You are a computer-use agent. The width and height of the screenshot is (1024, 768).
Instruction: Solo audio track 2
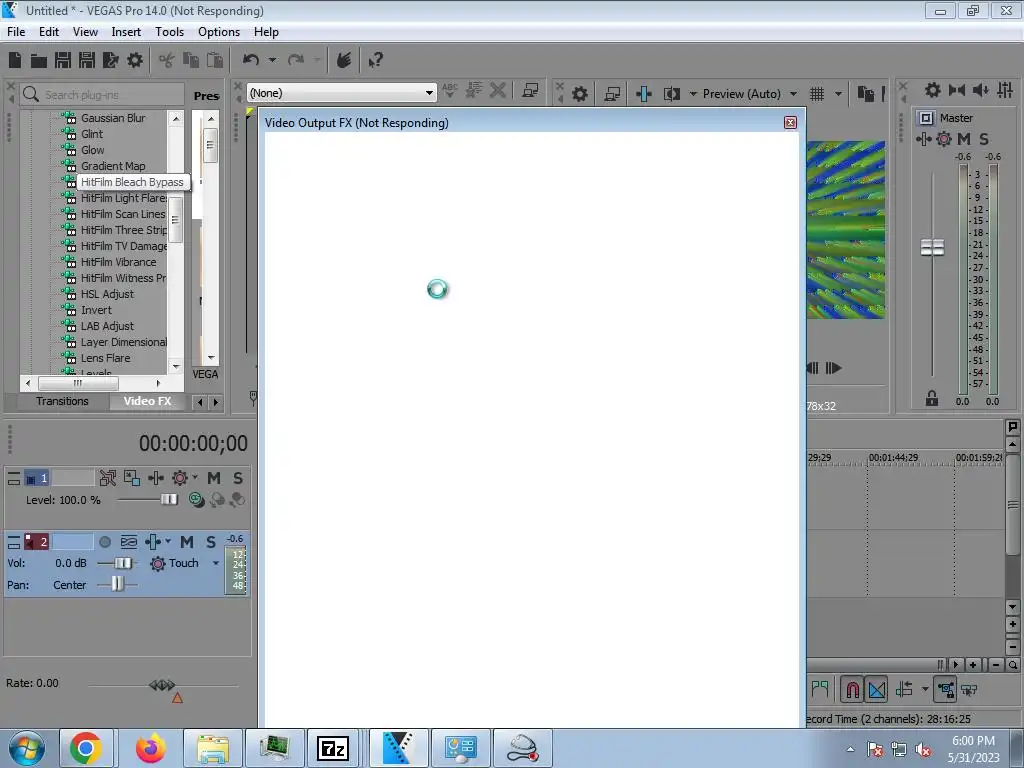tap(210, 541)
